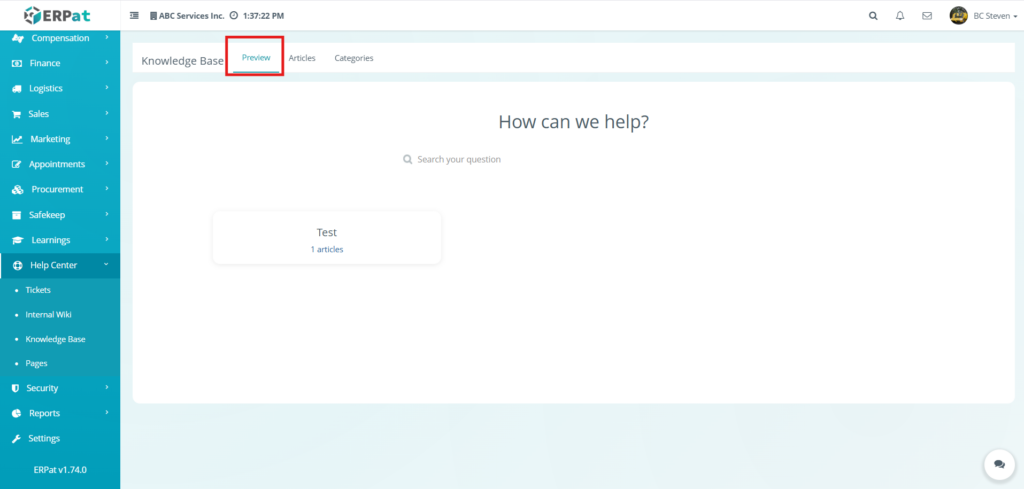Collapse the Help Center menu
Image resolution: width=1024 pixels, height=489 pixels.
pyautogui.click(x=60, y=265)
